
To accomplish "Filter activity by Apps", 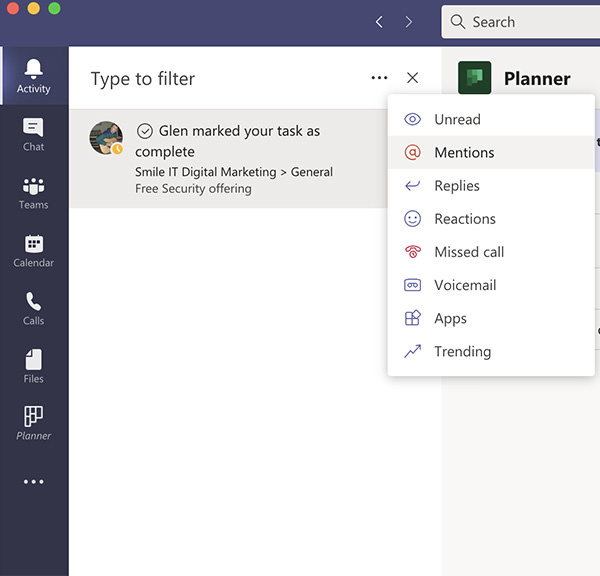I will click(x=491, y=318).
